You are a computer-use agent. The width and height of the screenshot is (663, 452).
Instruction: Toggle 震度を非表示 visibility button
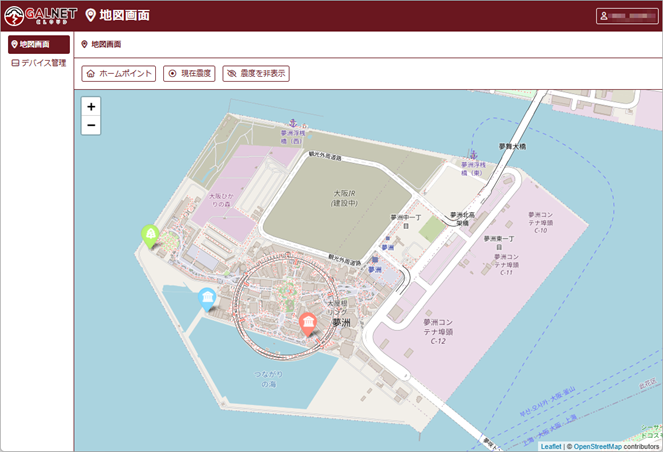pos(256,74)
